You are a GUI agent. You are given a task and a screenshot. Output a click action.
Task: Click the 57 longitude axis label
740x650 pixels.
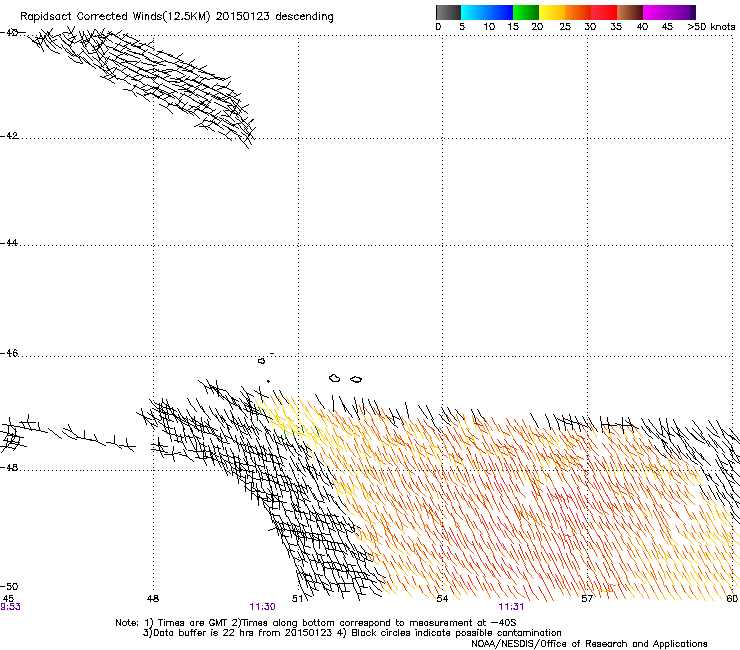587,599
